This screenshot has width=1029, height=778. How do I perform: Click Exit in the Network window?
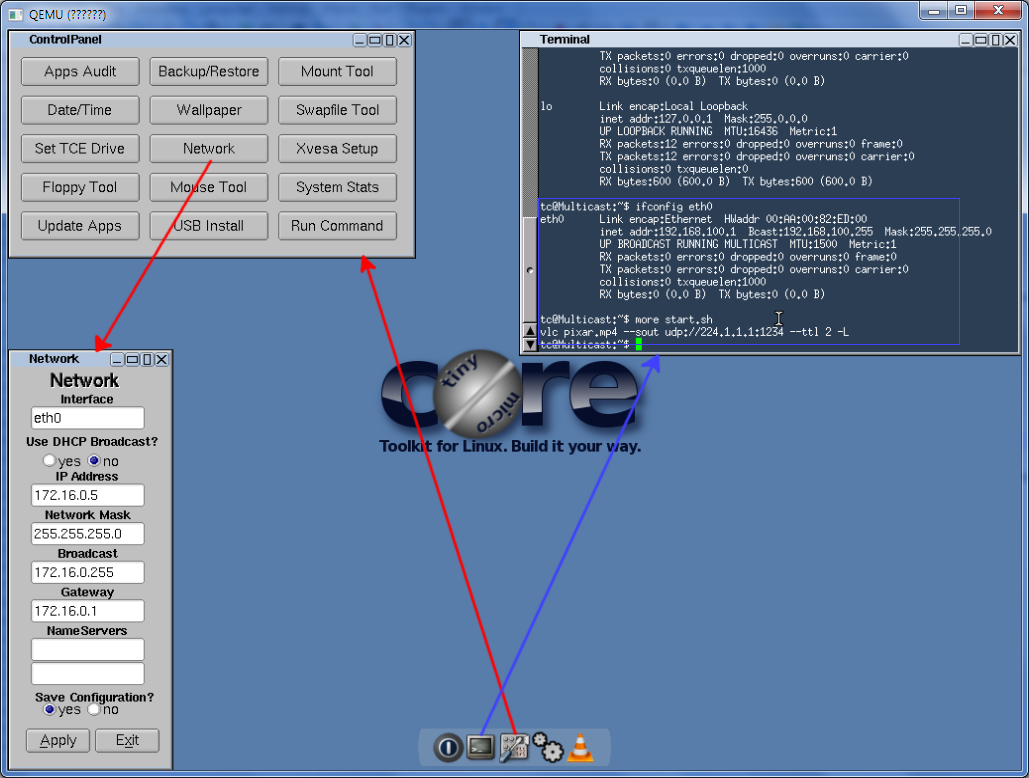pyautogui.click(x=127, y=741)
